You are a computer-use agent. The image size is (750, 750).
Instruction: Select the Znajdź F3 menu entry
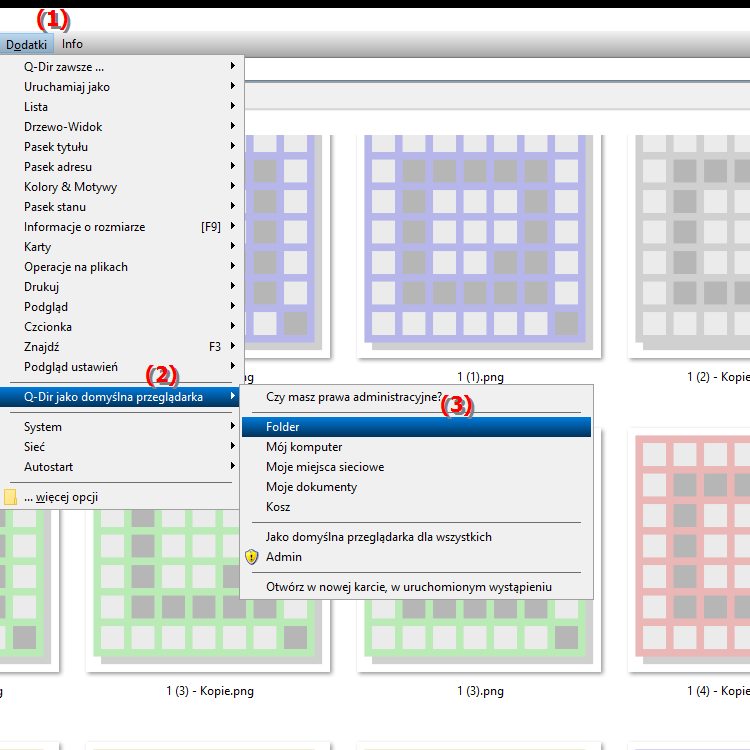122,347
